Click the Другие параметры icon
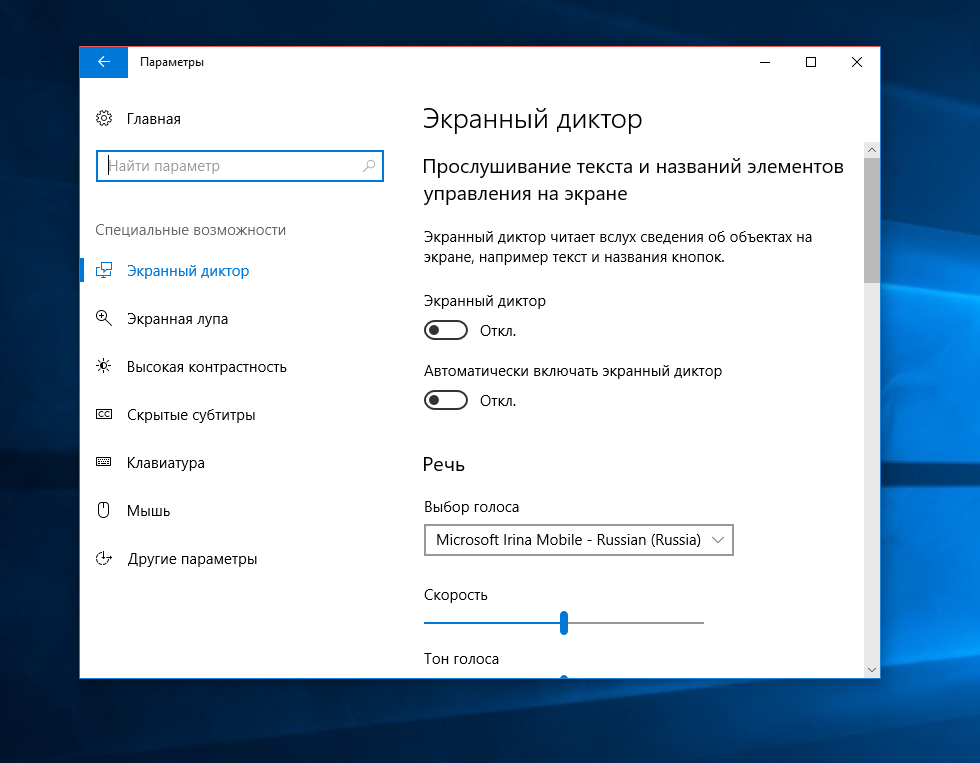 [104, 558]
